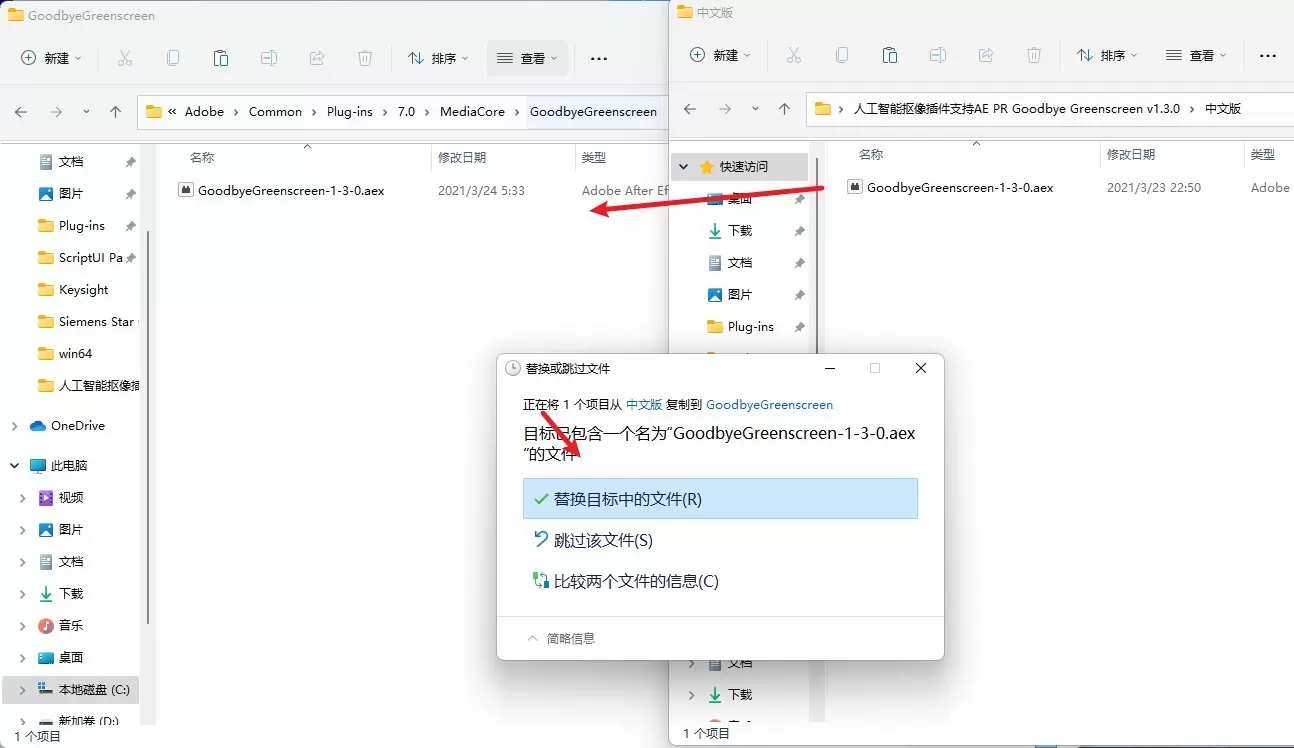Sort by 类型 column in left window
The width and height of the screenshot is (1294, 748).
(594, 158)
